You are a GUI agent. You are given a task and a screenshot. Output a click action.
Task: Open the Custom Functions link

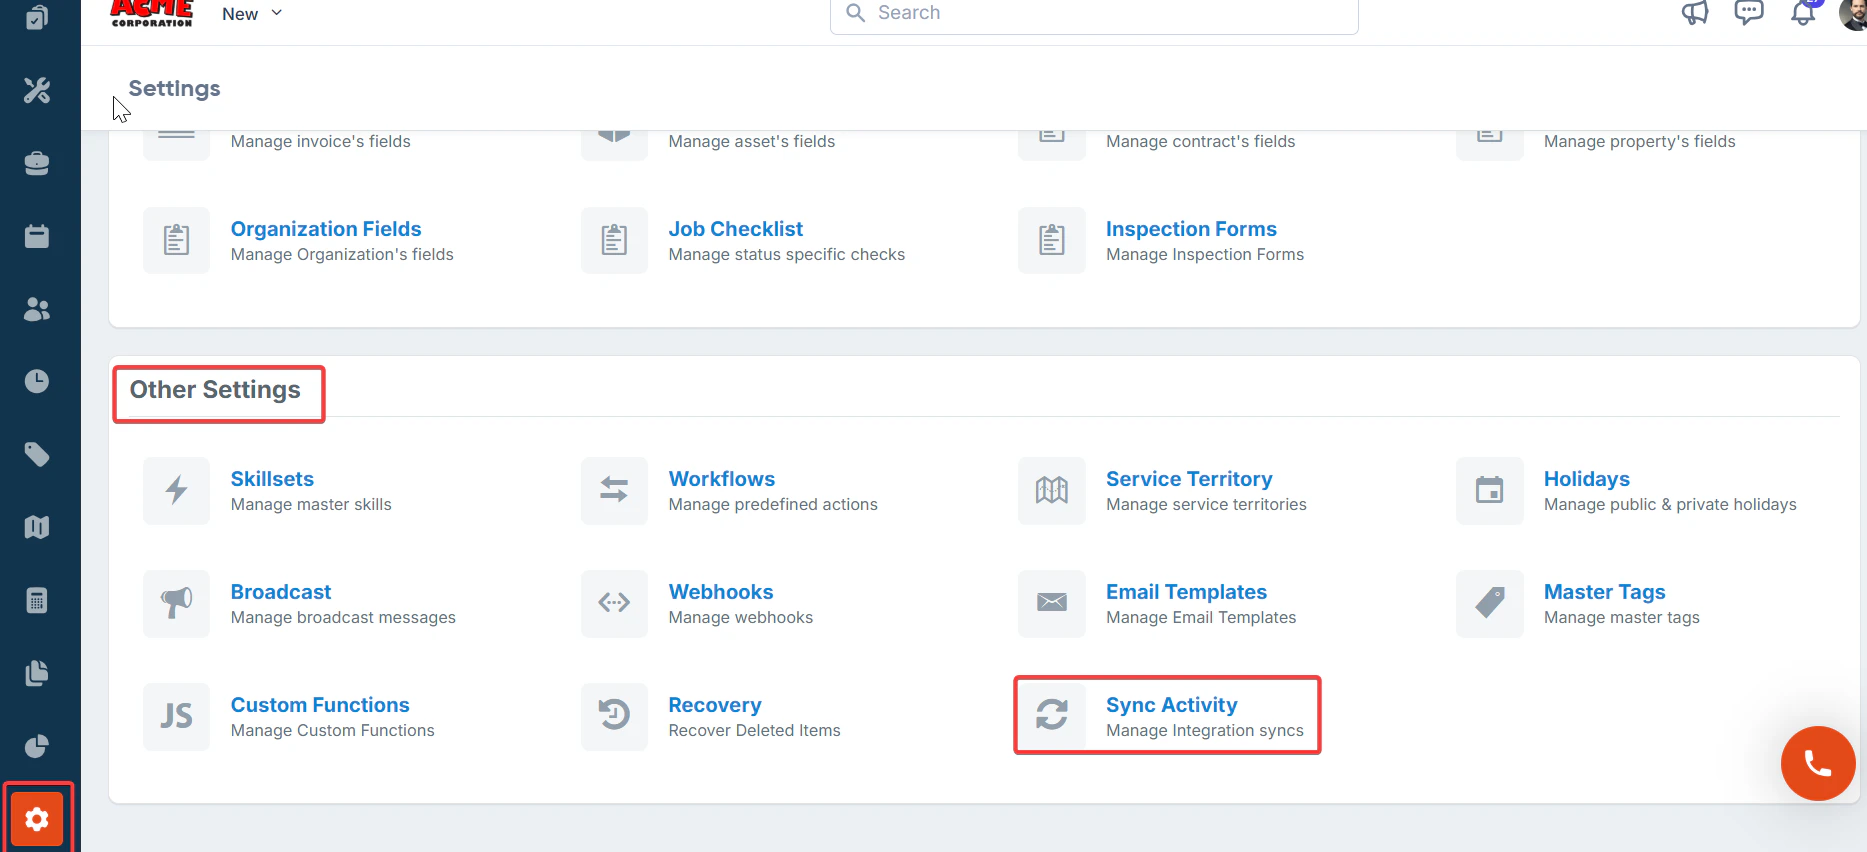(x=320, y=705)
